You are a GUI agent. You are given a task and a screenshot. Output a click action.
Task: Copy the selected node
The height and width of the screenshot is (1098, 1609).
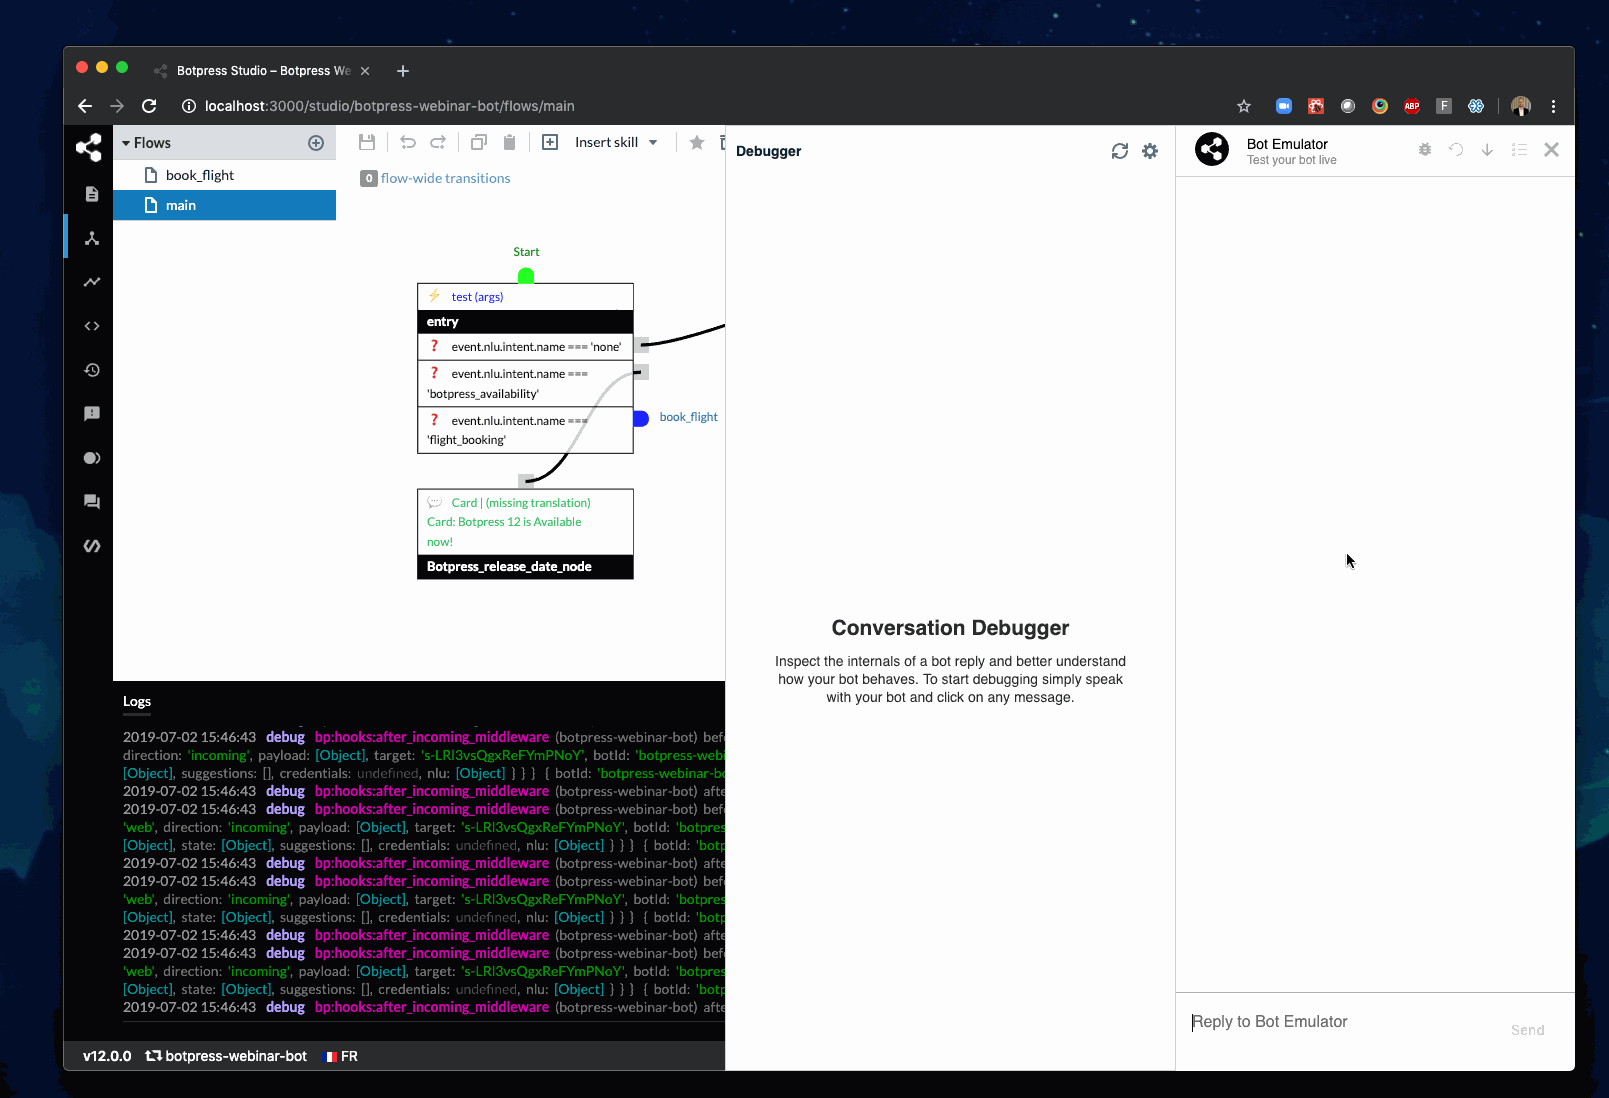tap(479, 143)
